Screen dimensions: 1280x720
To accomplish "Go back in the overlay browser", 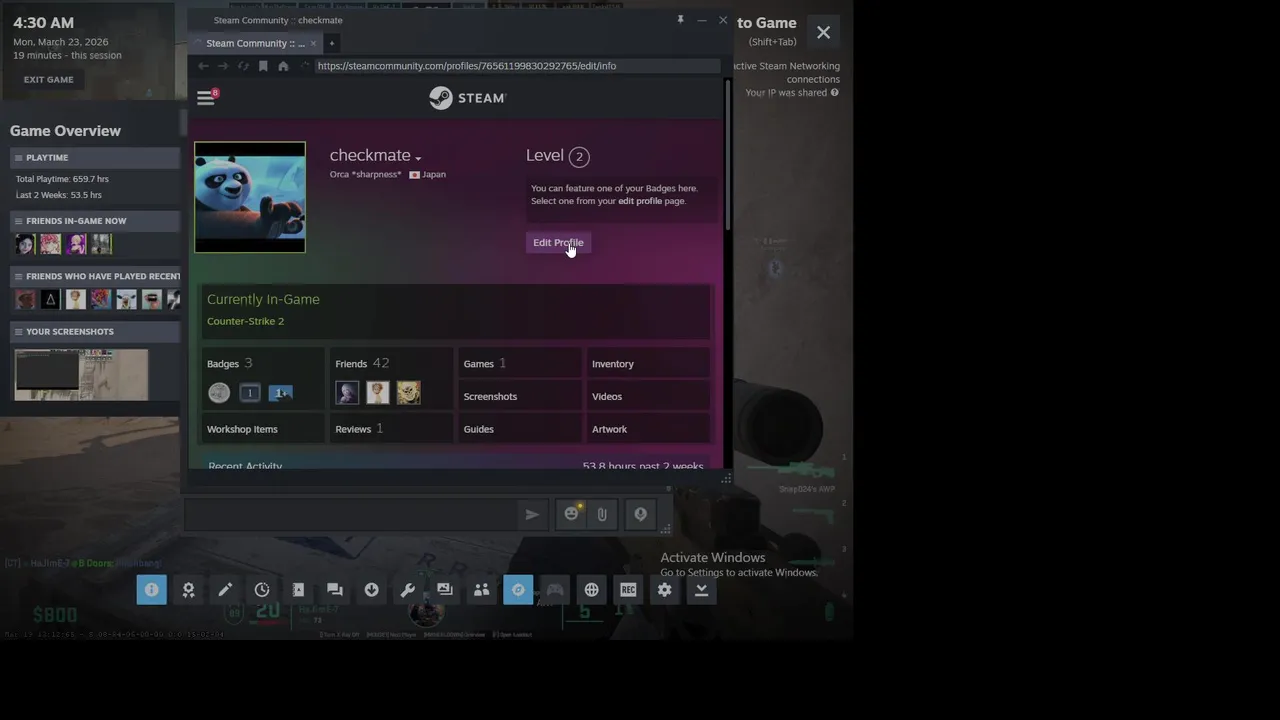I will click(x=203, y=66).
